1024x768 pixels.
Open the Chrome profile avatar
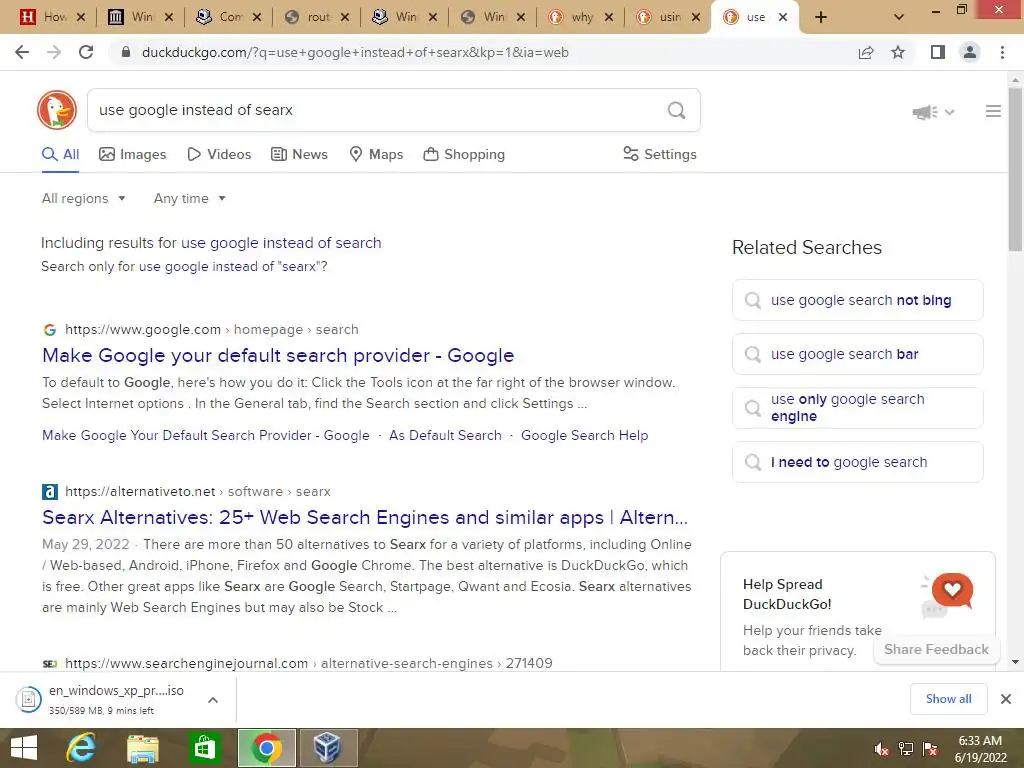[x=970, y=52]
